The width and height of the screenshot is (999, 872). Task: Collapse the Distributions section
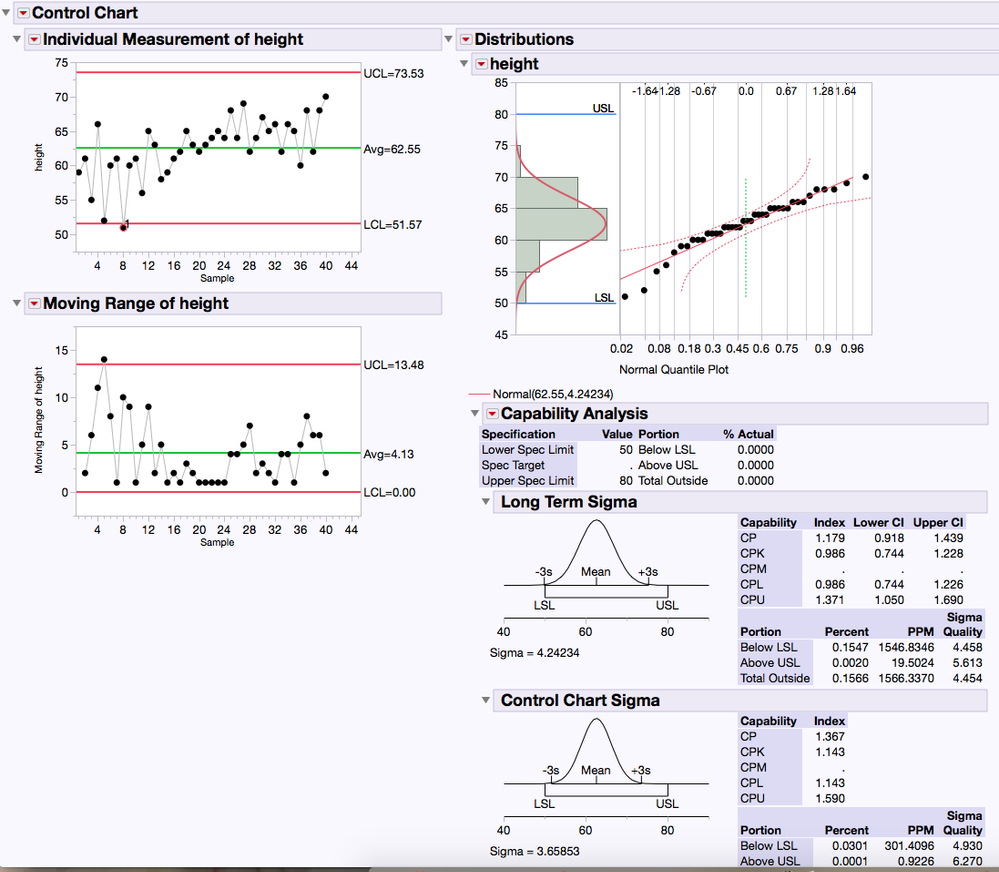click(449, 39)
